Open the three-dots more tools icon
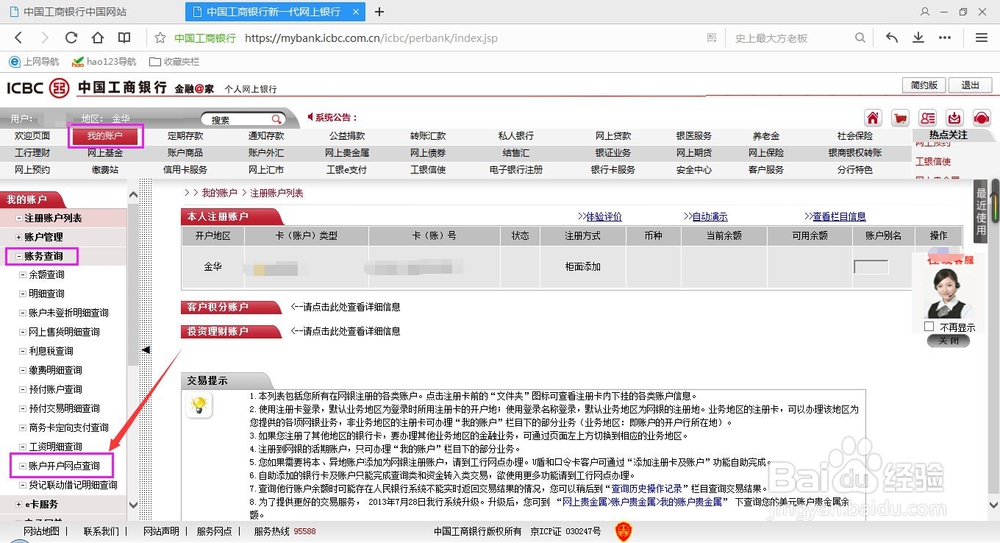Image resolution: width=1000 pixels, height=543 pixels. (x=945, y=38)
